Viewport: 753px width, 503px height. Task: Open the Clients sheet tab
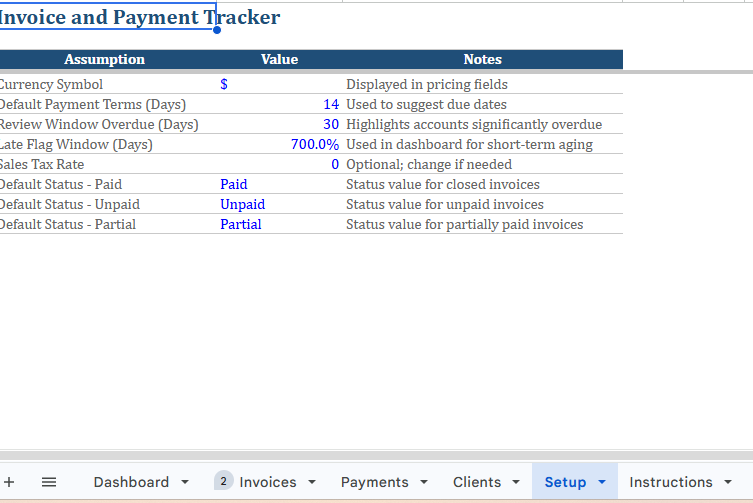click(x=477, y=482)
